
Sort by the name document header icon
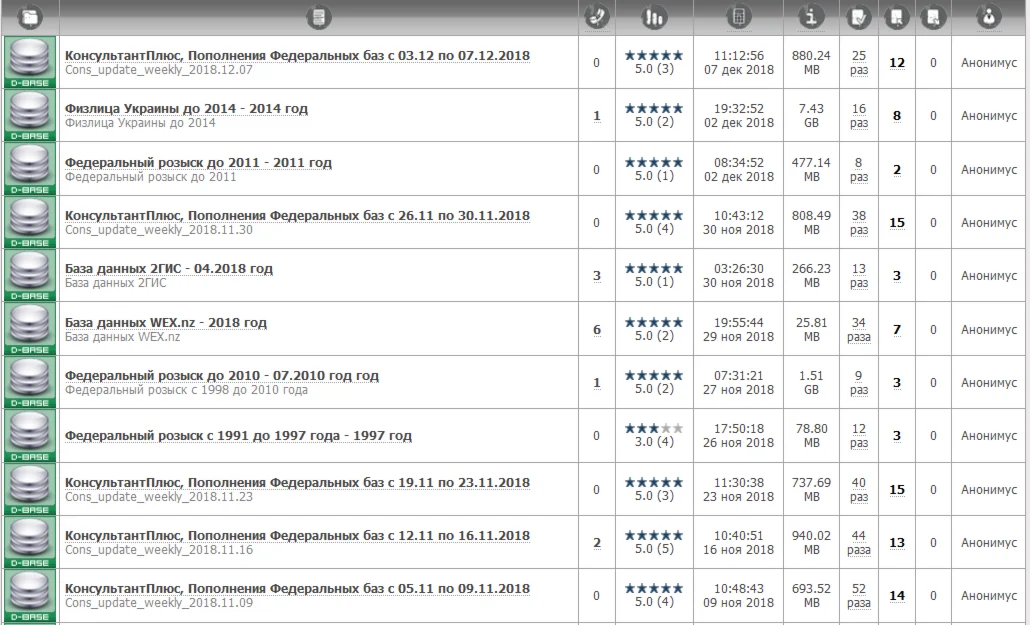pos(319,16)
